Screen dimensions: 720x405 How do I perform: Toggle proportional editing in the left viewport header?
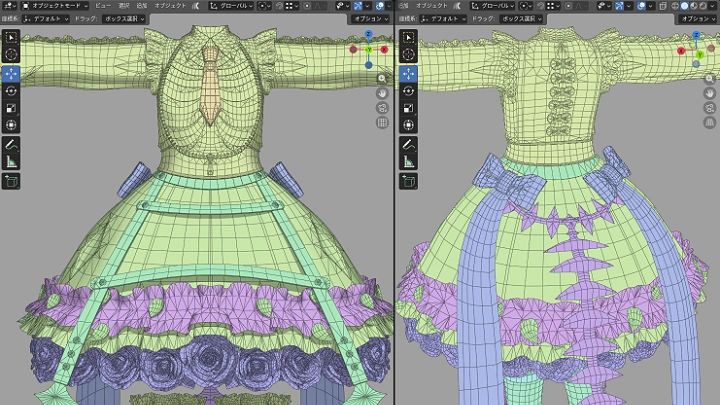307,6
